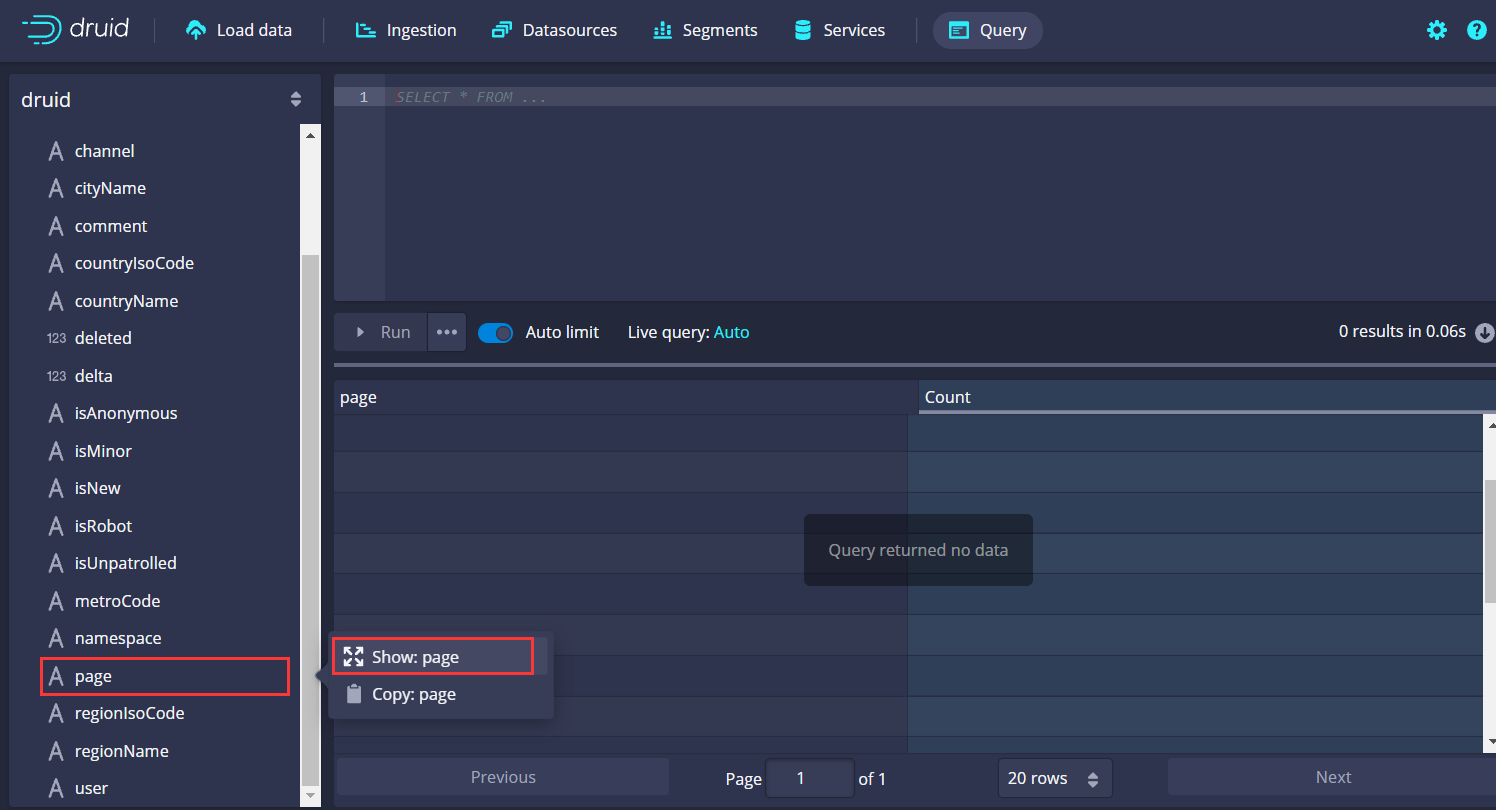Click the string icon beside countryName
The height and width of the screenshot is (810, 1496).
tap(56, 301)
